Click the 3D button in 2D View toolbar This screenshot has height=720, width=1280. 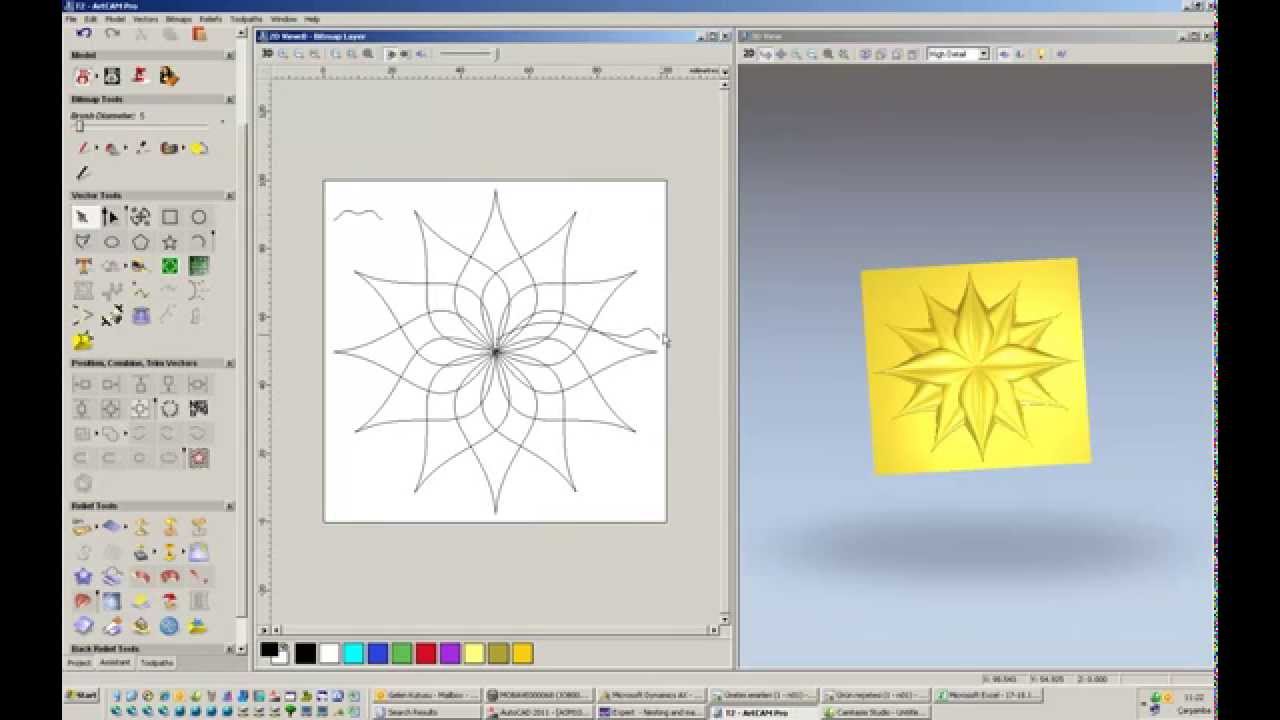[268, 53]
